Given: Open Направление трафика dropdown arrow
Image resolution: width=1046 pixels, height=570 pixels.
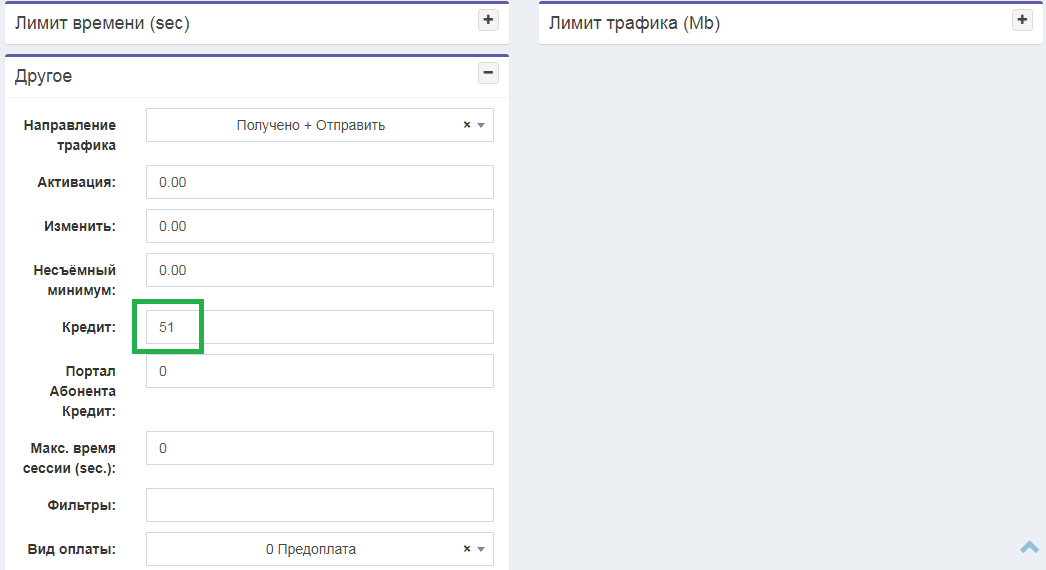Looking at the screenshot, I should click(481, 126).
